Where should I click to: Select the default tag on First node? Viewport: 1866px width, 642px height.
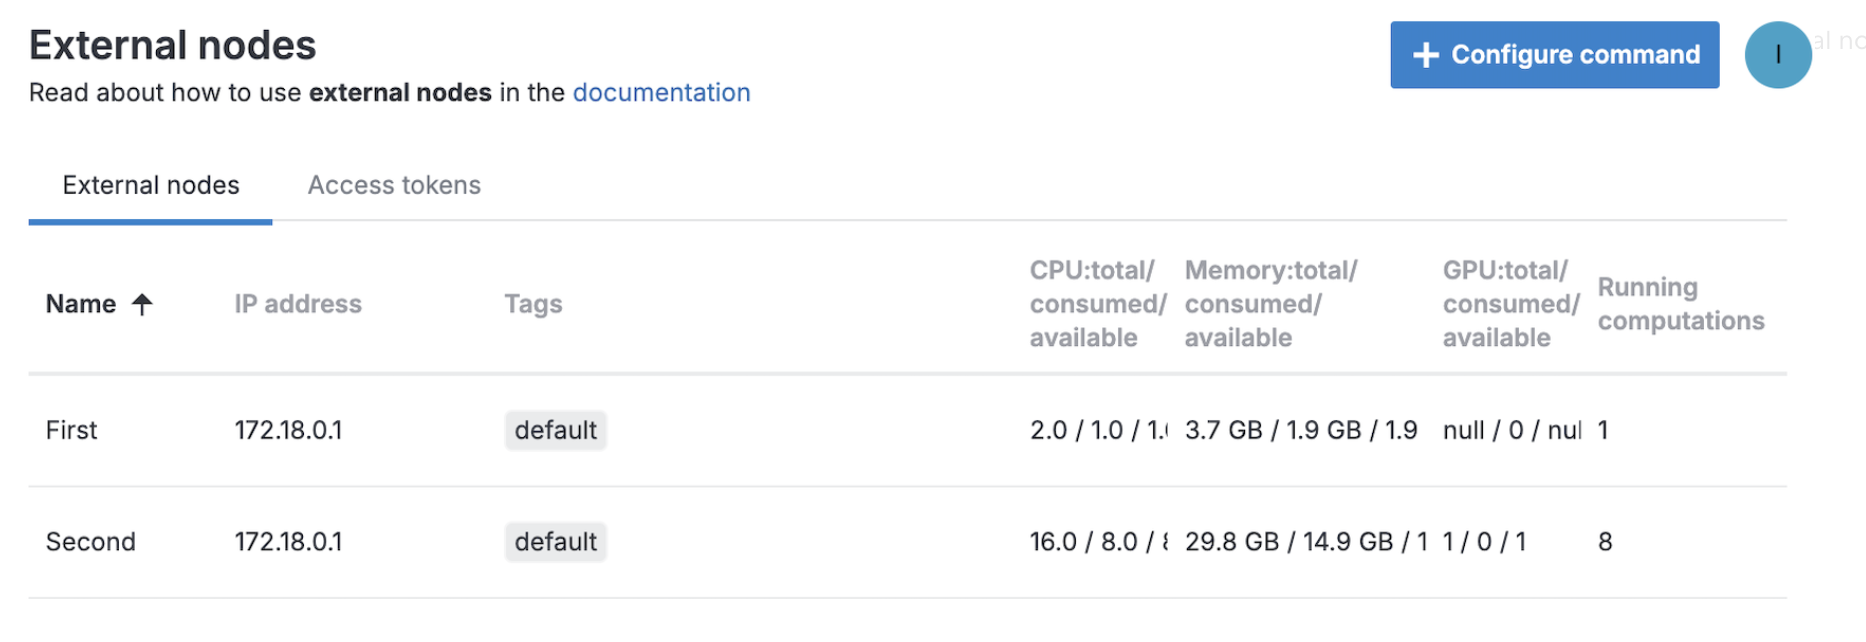555,430
